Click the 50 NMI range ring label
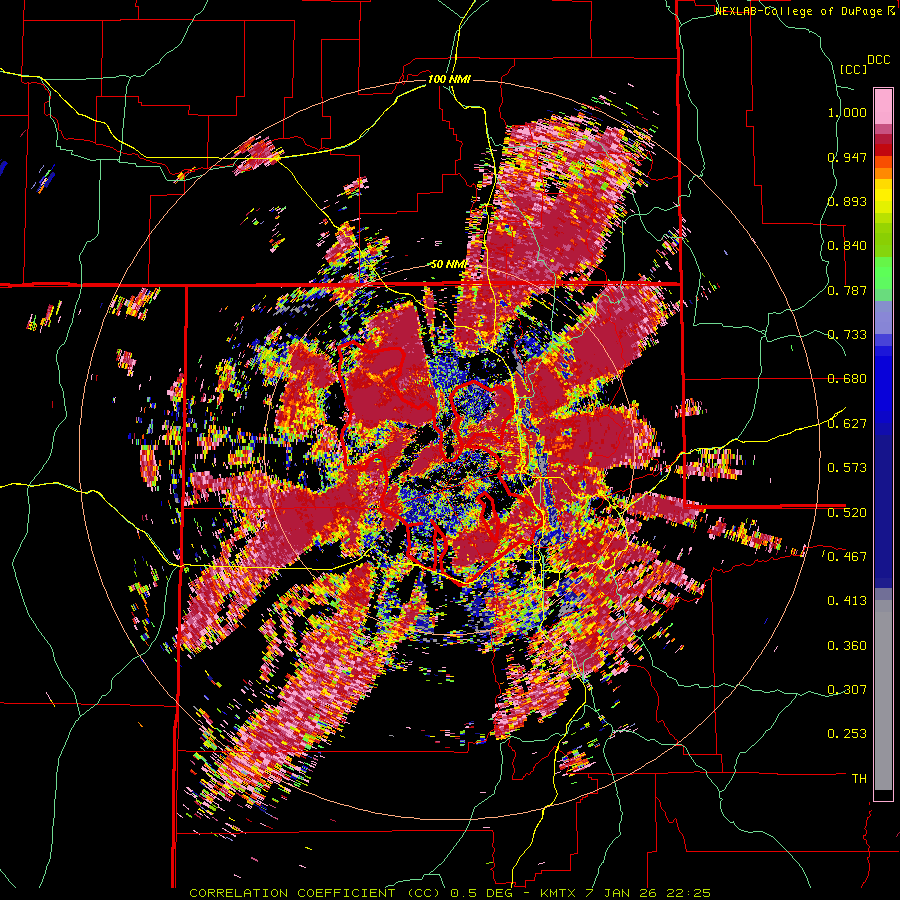Screen dimensions: 900x900 click(x=449, y=265)
